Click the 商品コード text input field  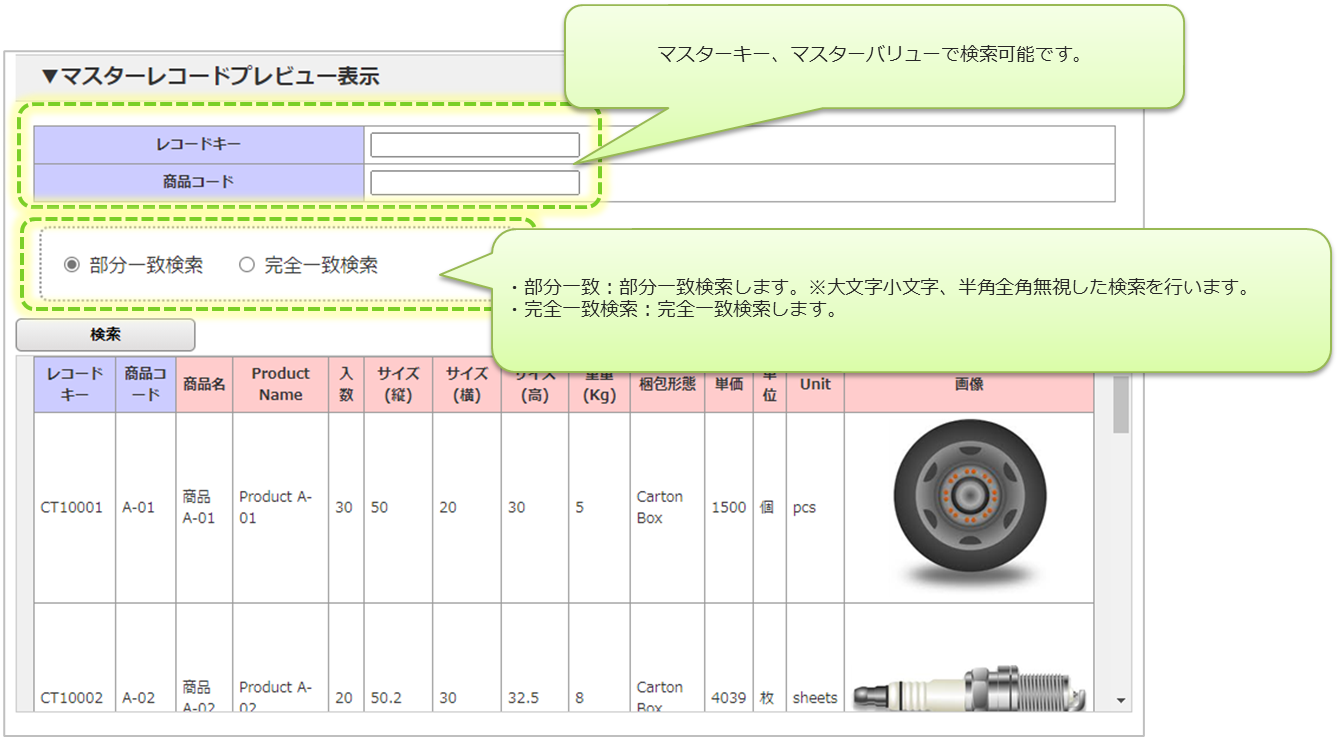(x=474, y=183)
